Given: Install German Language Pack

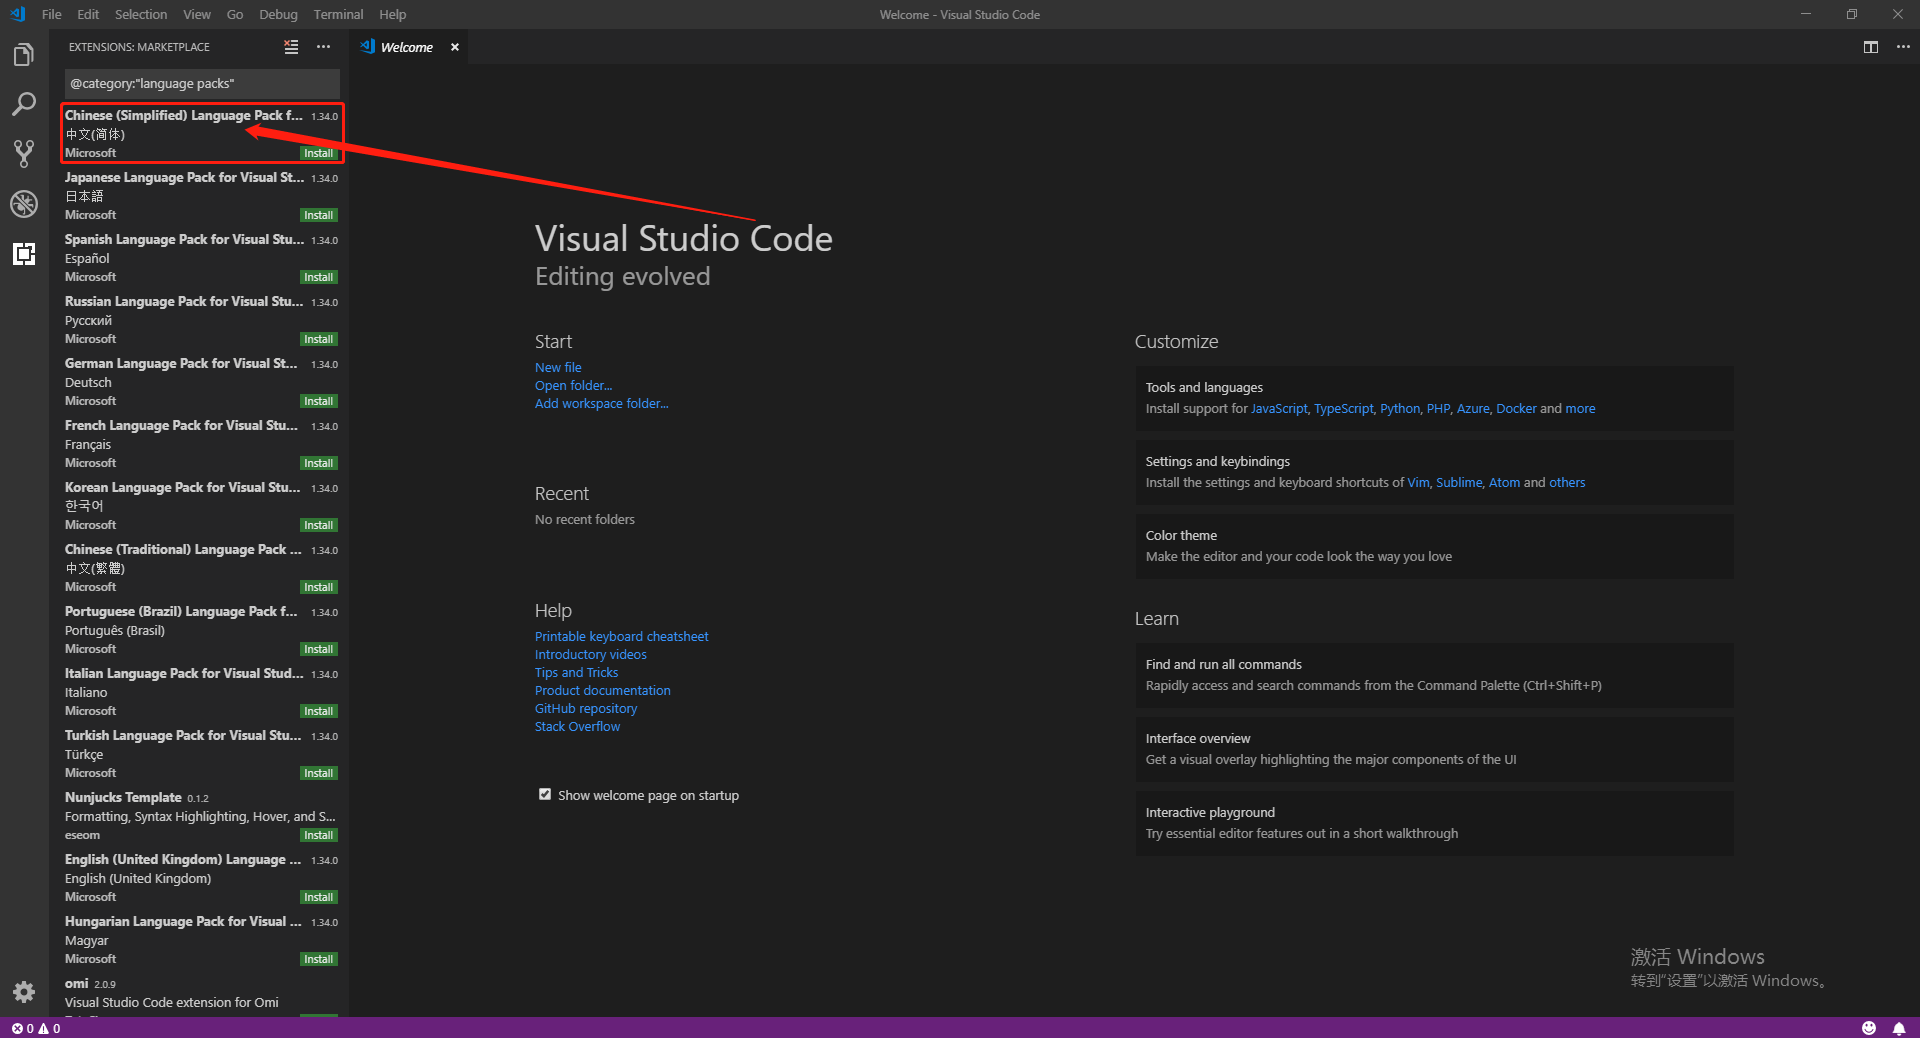Looking at the screenshot, I should click(319, 401).
